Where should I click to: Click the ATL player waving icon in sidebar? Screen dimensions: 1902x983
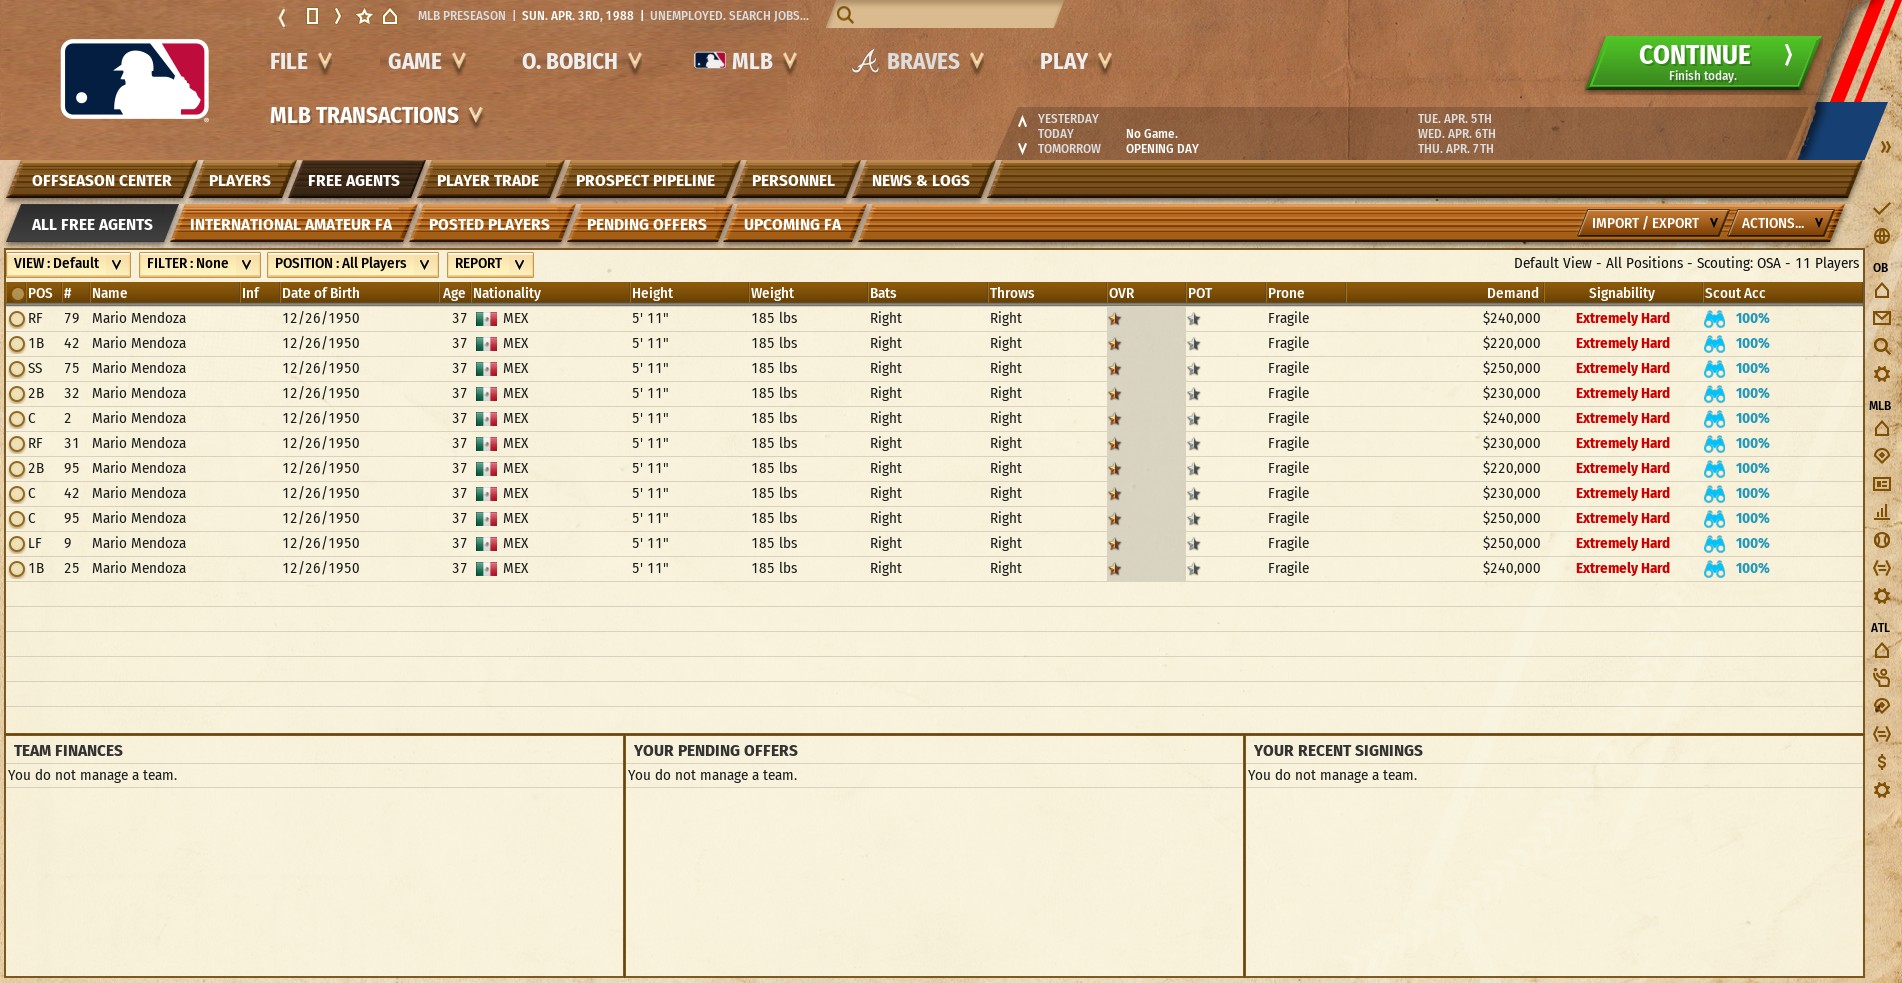point(1881,678)
